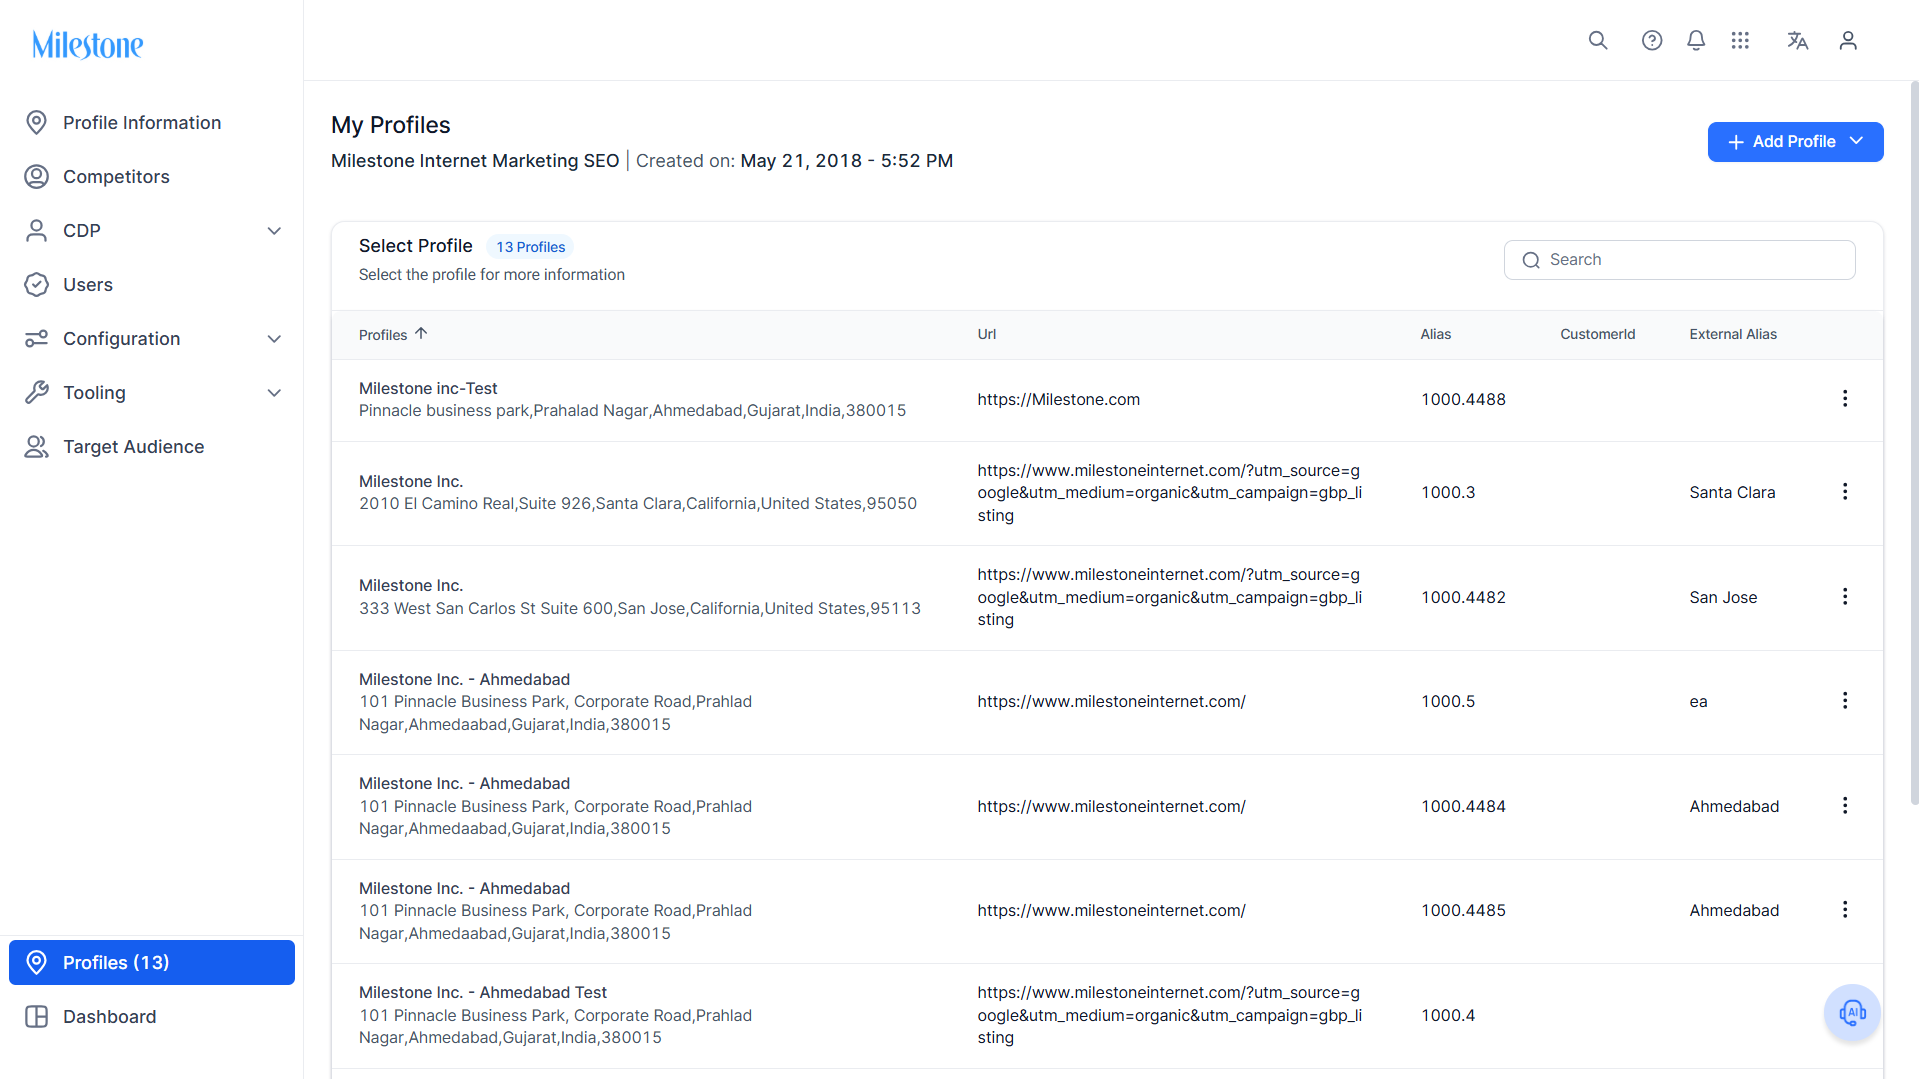Image resolution: width=1919 pixels, height=1079 pixels.
Task: Click the Profile Information pin icon
Action: tap(37, 123)
